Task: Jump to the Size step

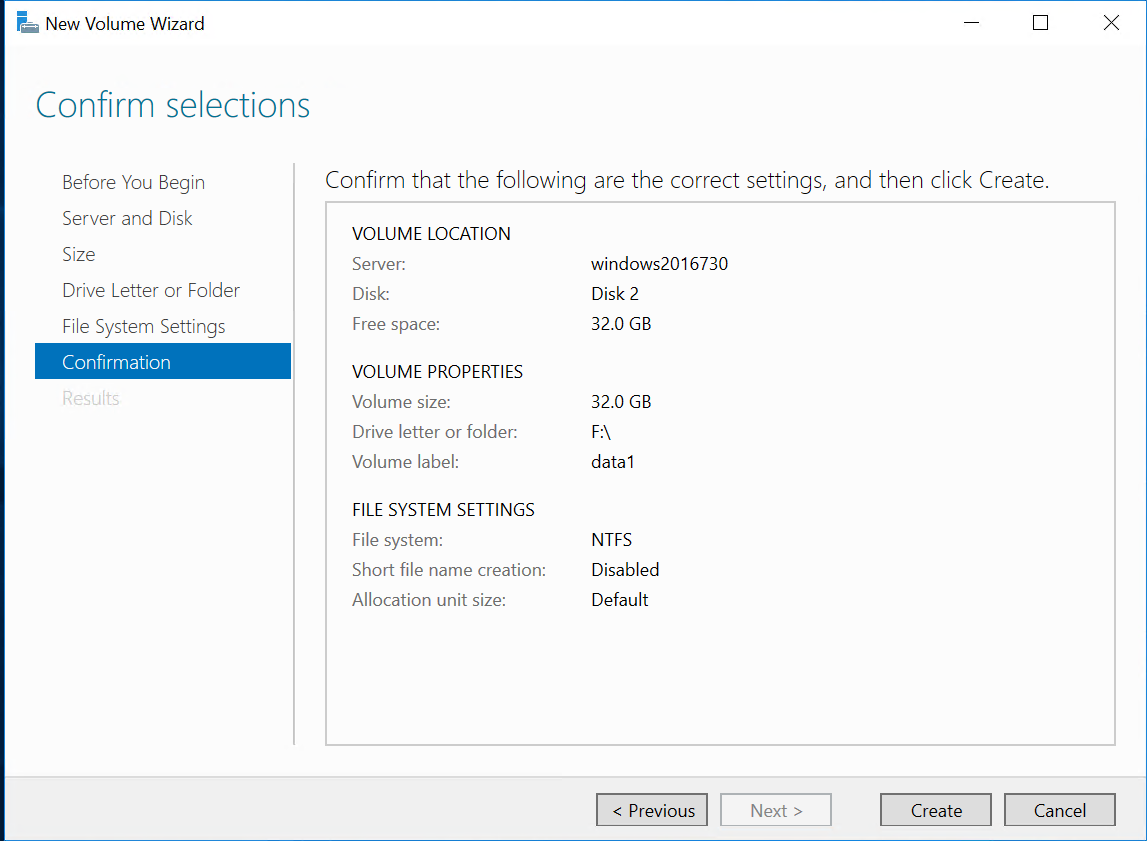Action: coord(79,254)
